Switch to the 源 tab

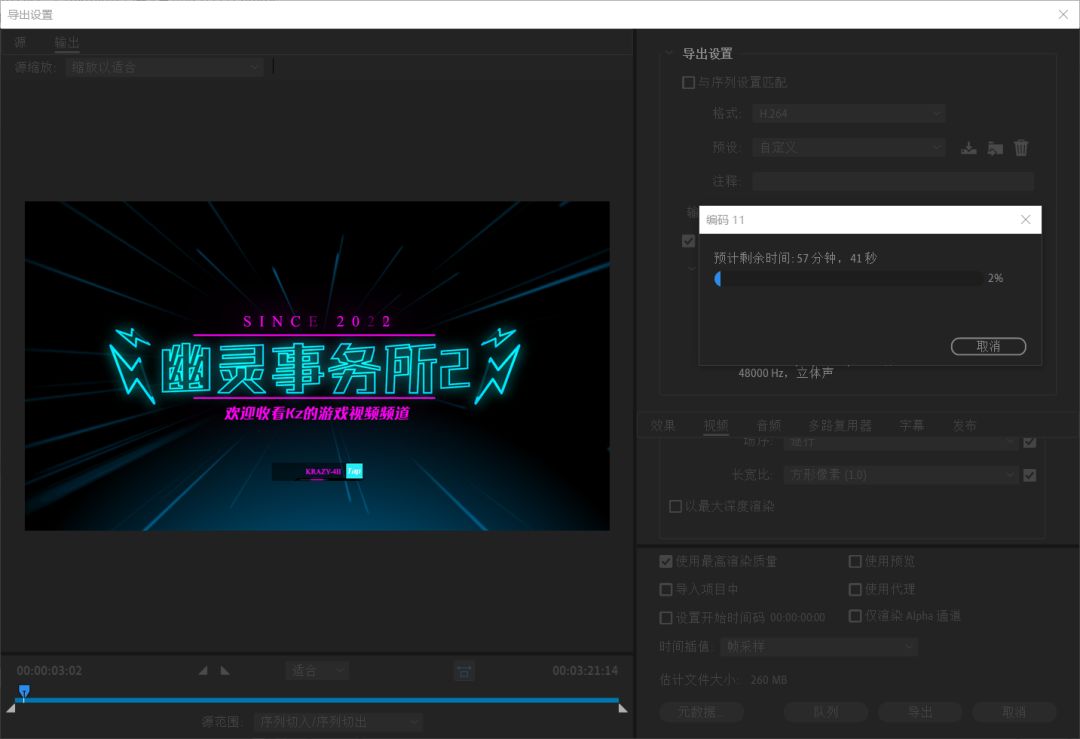click(21, 43)
